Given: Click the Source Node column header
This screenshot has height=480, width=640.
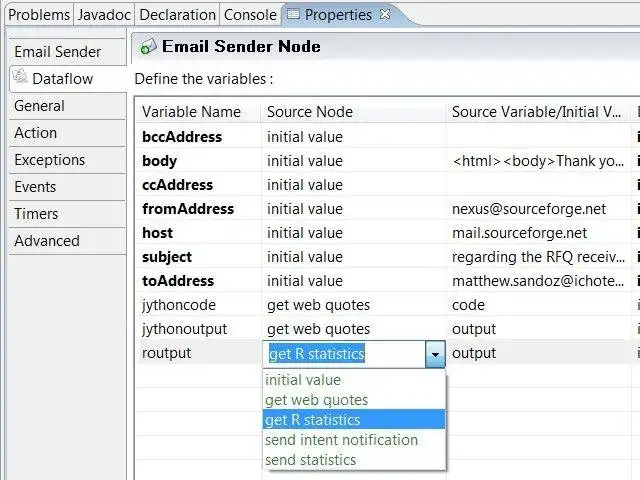Looking at the screenshot, I should 310,112.
